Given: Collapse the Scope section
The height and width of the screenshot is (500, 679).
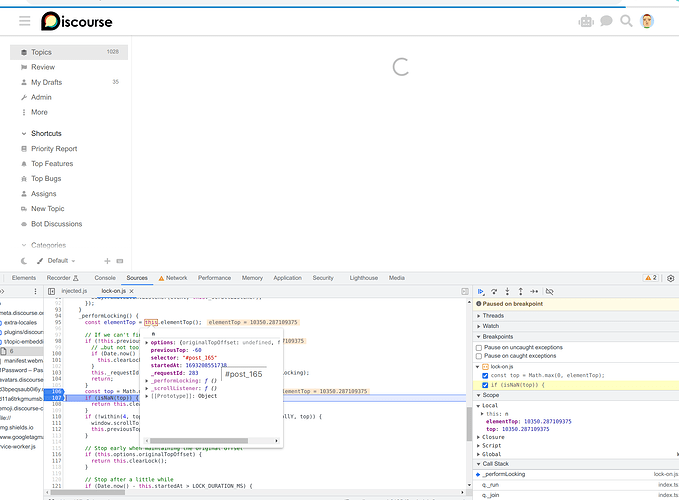Looking at the screenshot, I should tap(491, 395).
